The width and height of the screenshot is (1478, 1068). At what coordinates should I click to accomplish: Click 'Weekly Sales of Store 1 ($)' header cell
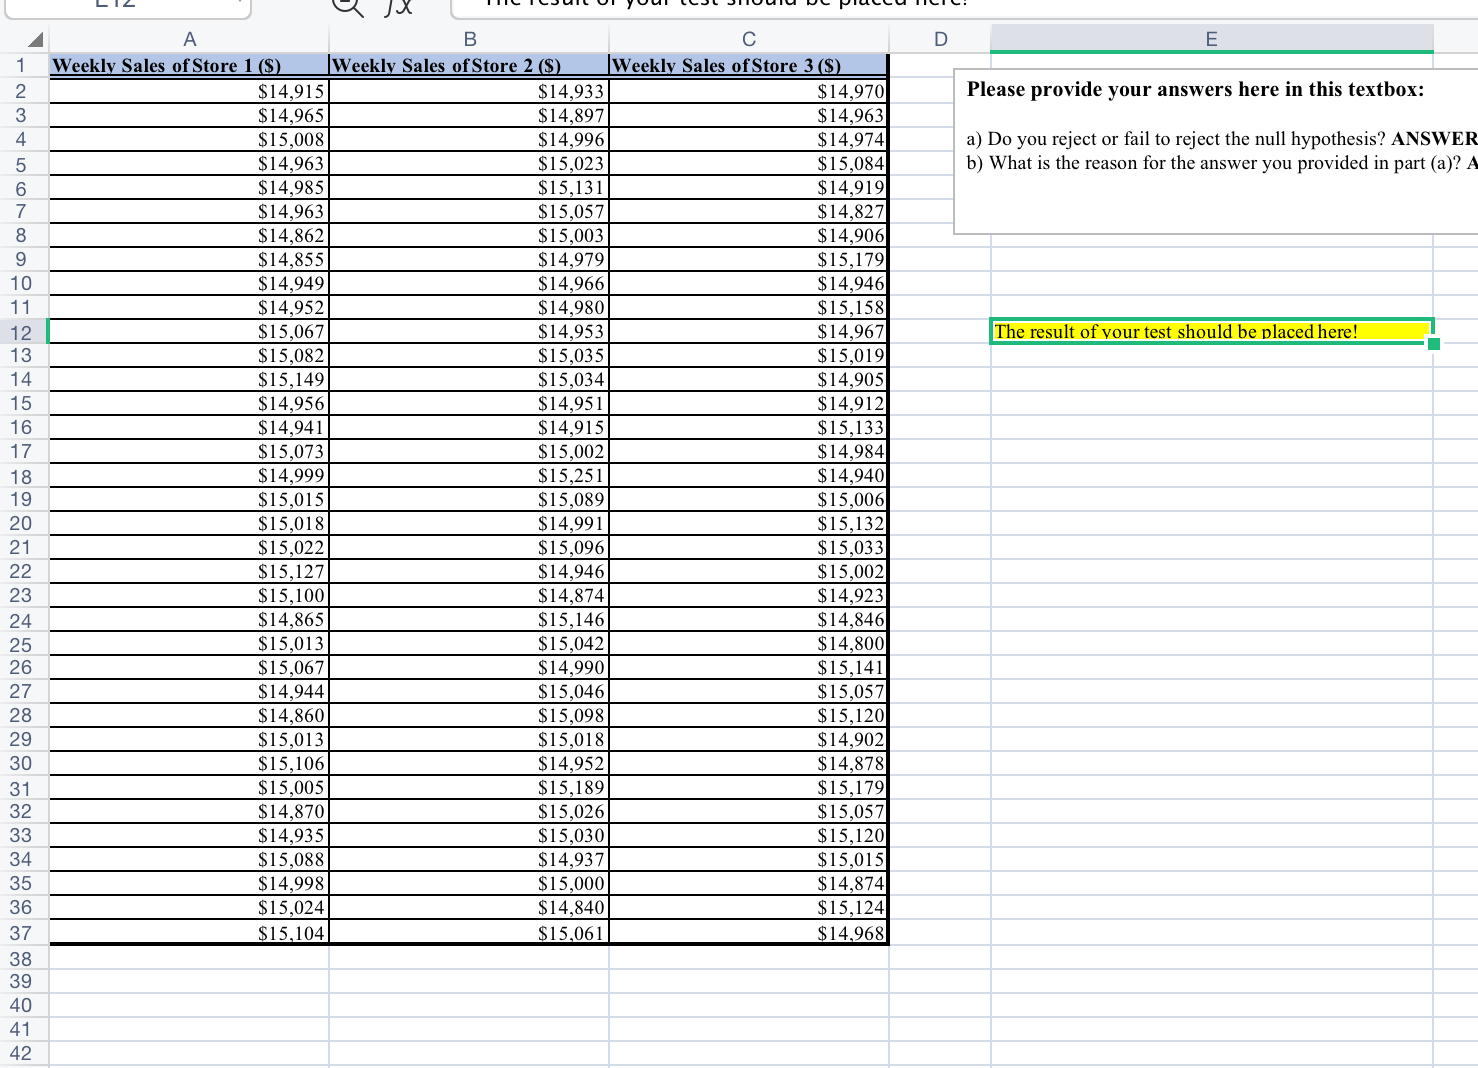click(189, 66)
